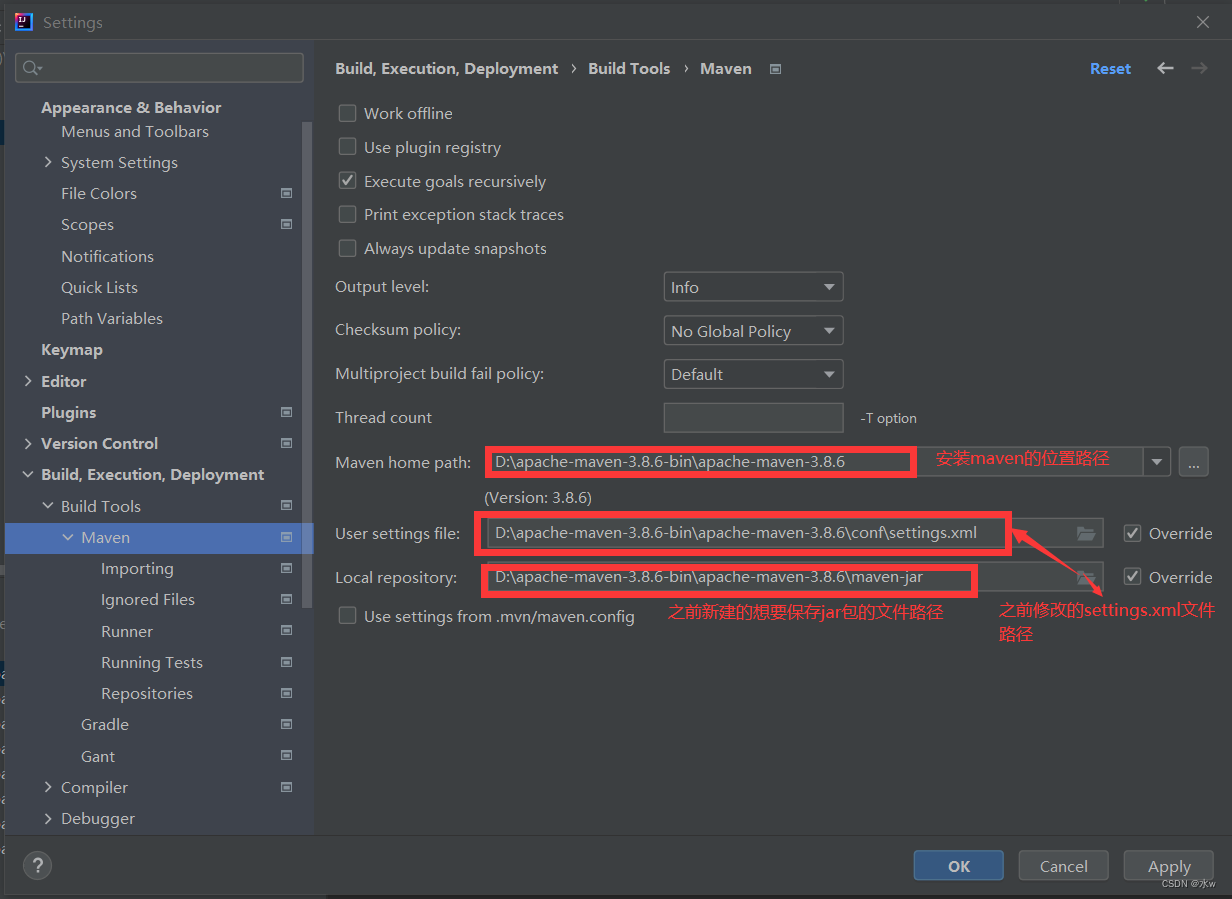Image resolution: width=1232 pixels, height=899 pixels.
Task: Click the Reset link
Action: pos(1110,68)
